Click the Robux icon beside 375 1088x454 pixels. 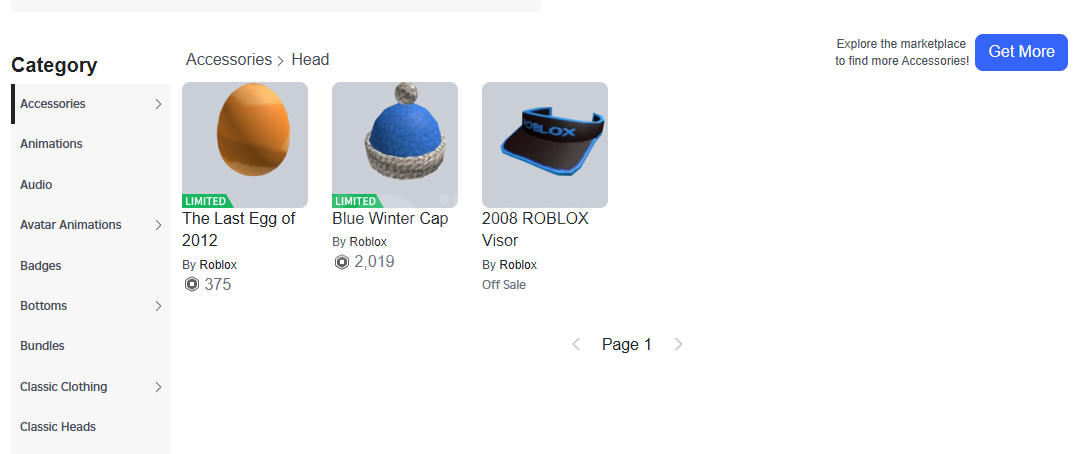pyautogui.click(x=192, y=284)
